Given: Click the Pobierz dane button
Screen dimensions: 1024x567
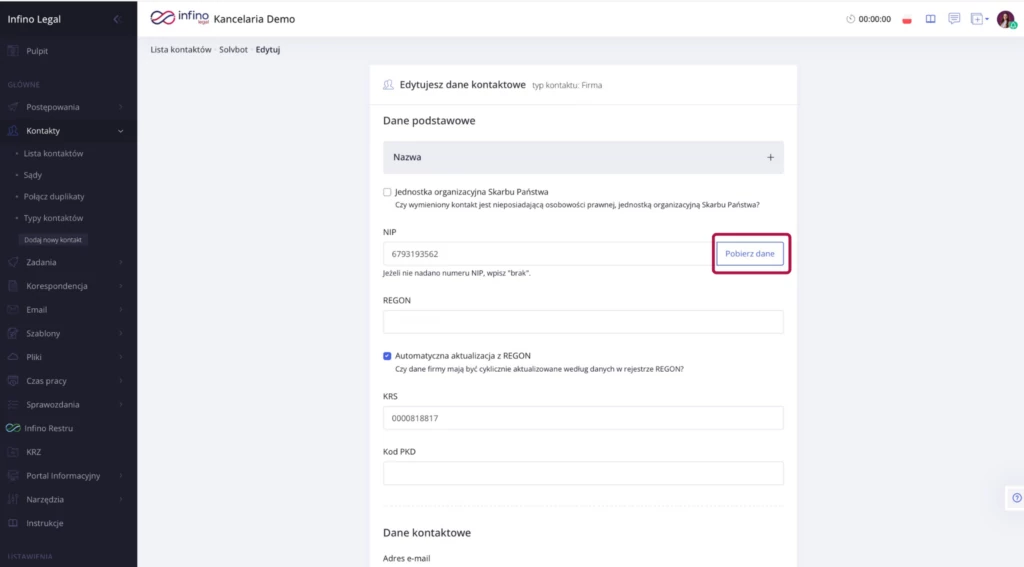Looking at the screenshot, I should tap(750, 254).
